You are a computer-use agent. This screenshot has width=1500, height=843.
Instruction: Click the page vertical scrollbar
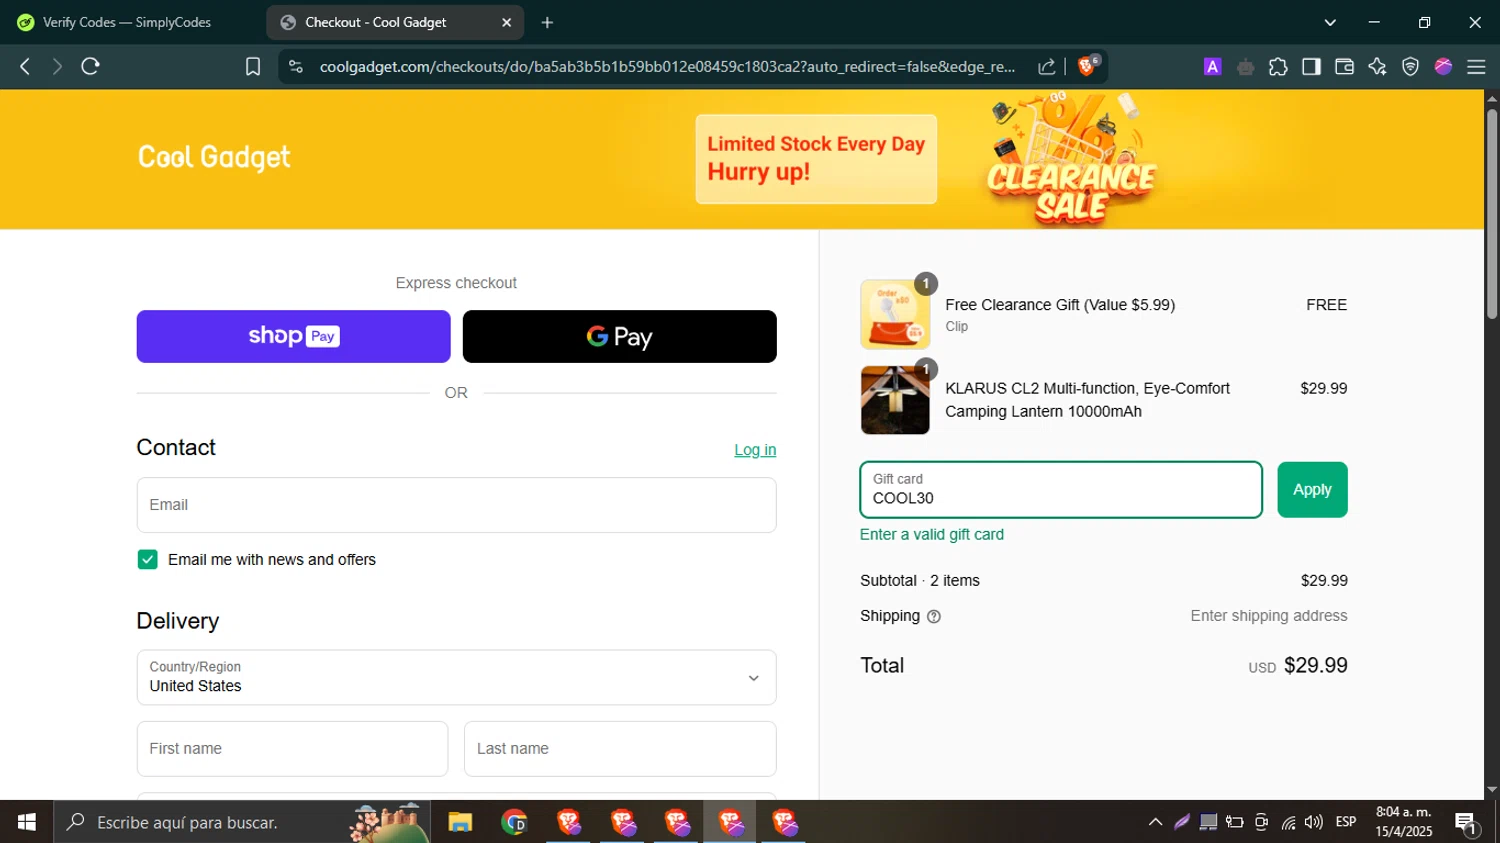[1491, 215]
